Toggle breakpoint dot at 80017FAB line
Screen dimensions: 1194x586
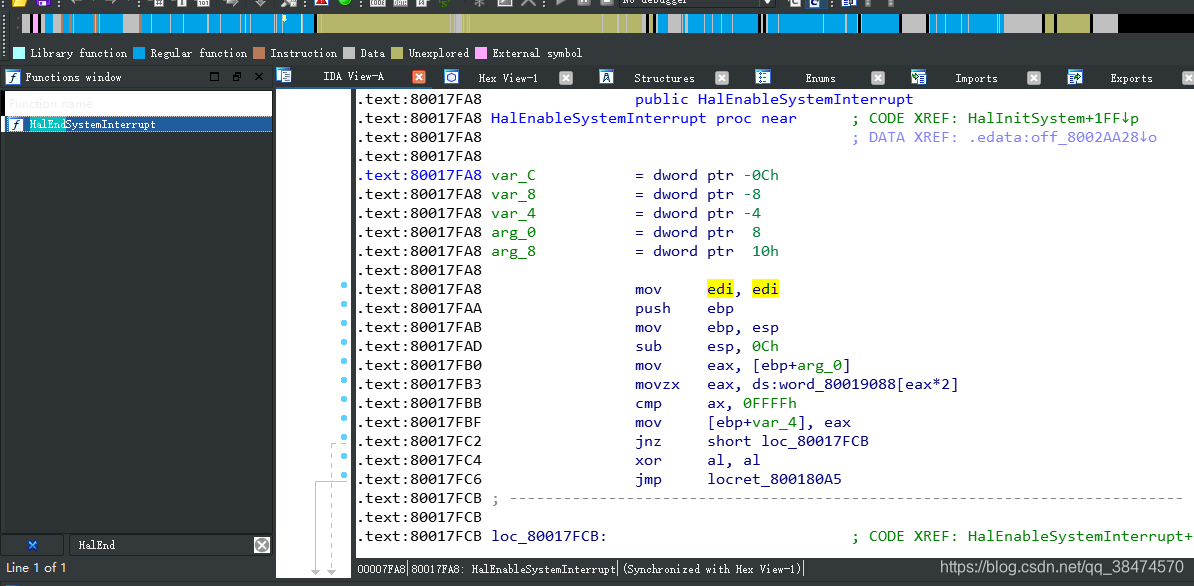[x=344, y=323]
